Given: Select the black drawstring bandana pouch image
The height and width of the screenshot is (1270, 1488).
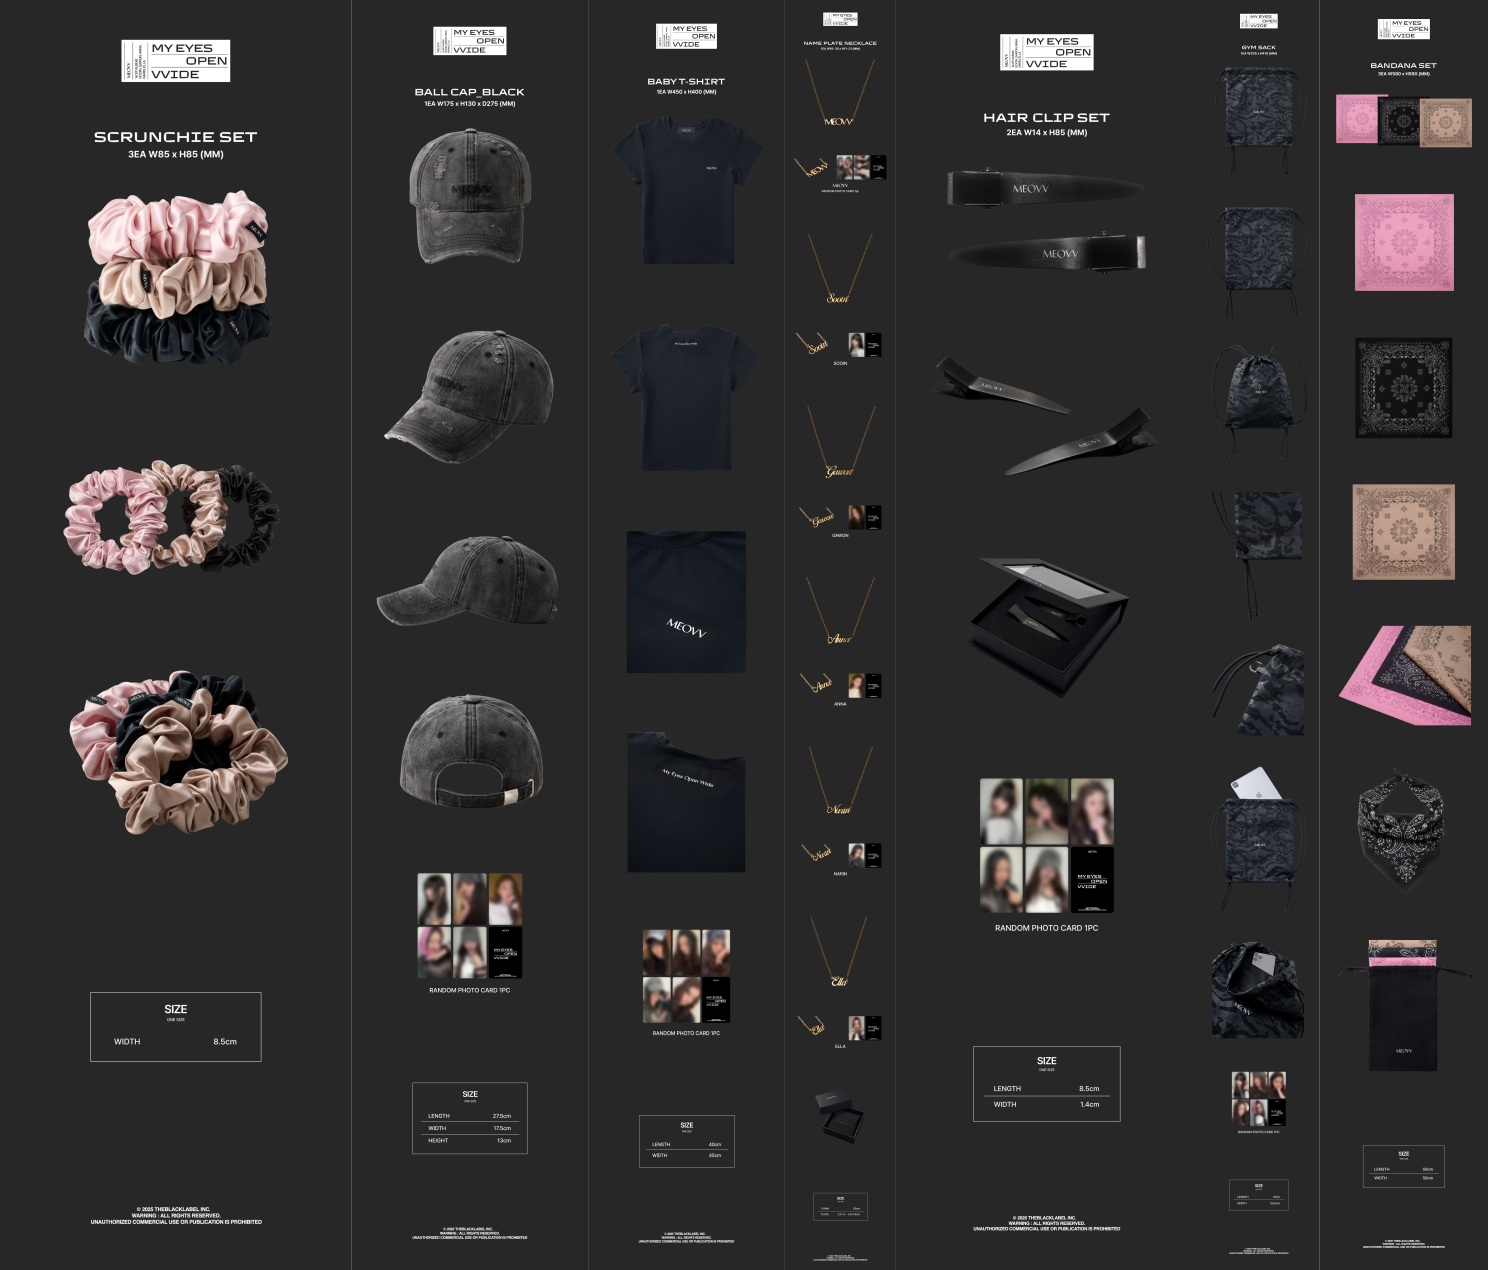Looking at the screenshot, I should pyautogui.click(x=1403, y=1010).
